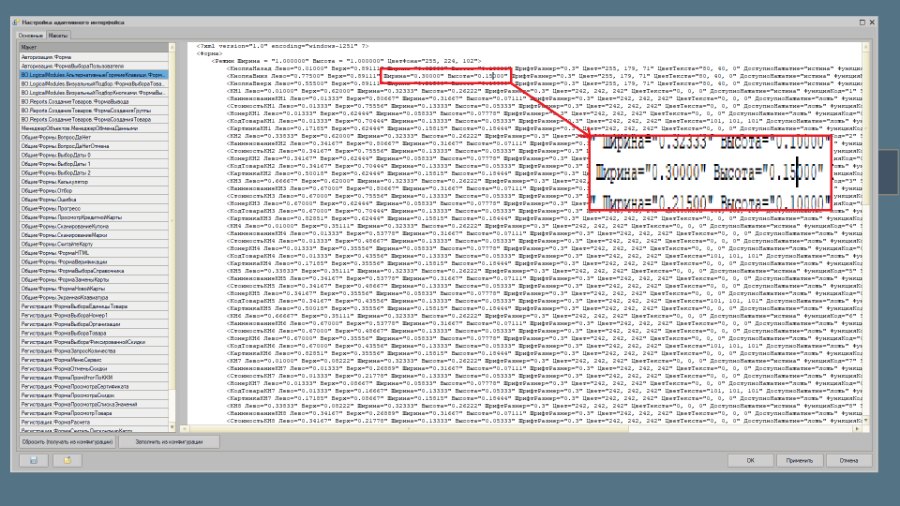Click XML editor horizontal scrollbar left arrow
900x506 pixels.
(185, 429)
